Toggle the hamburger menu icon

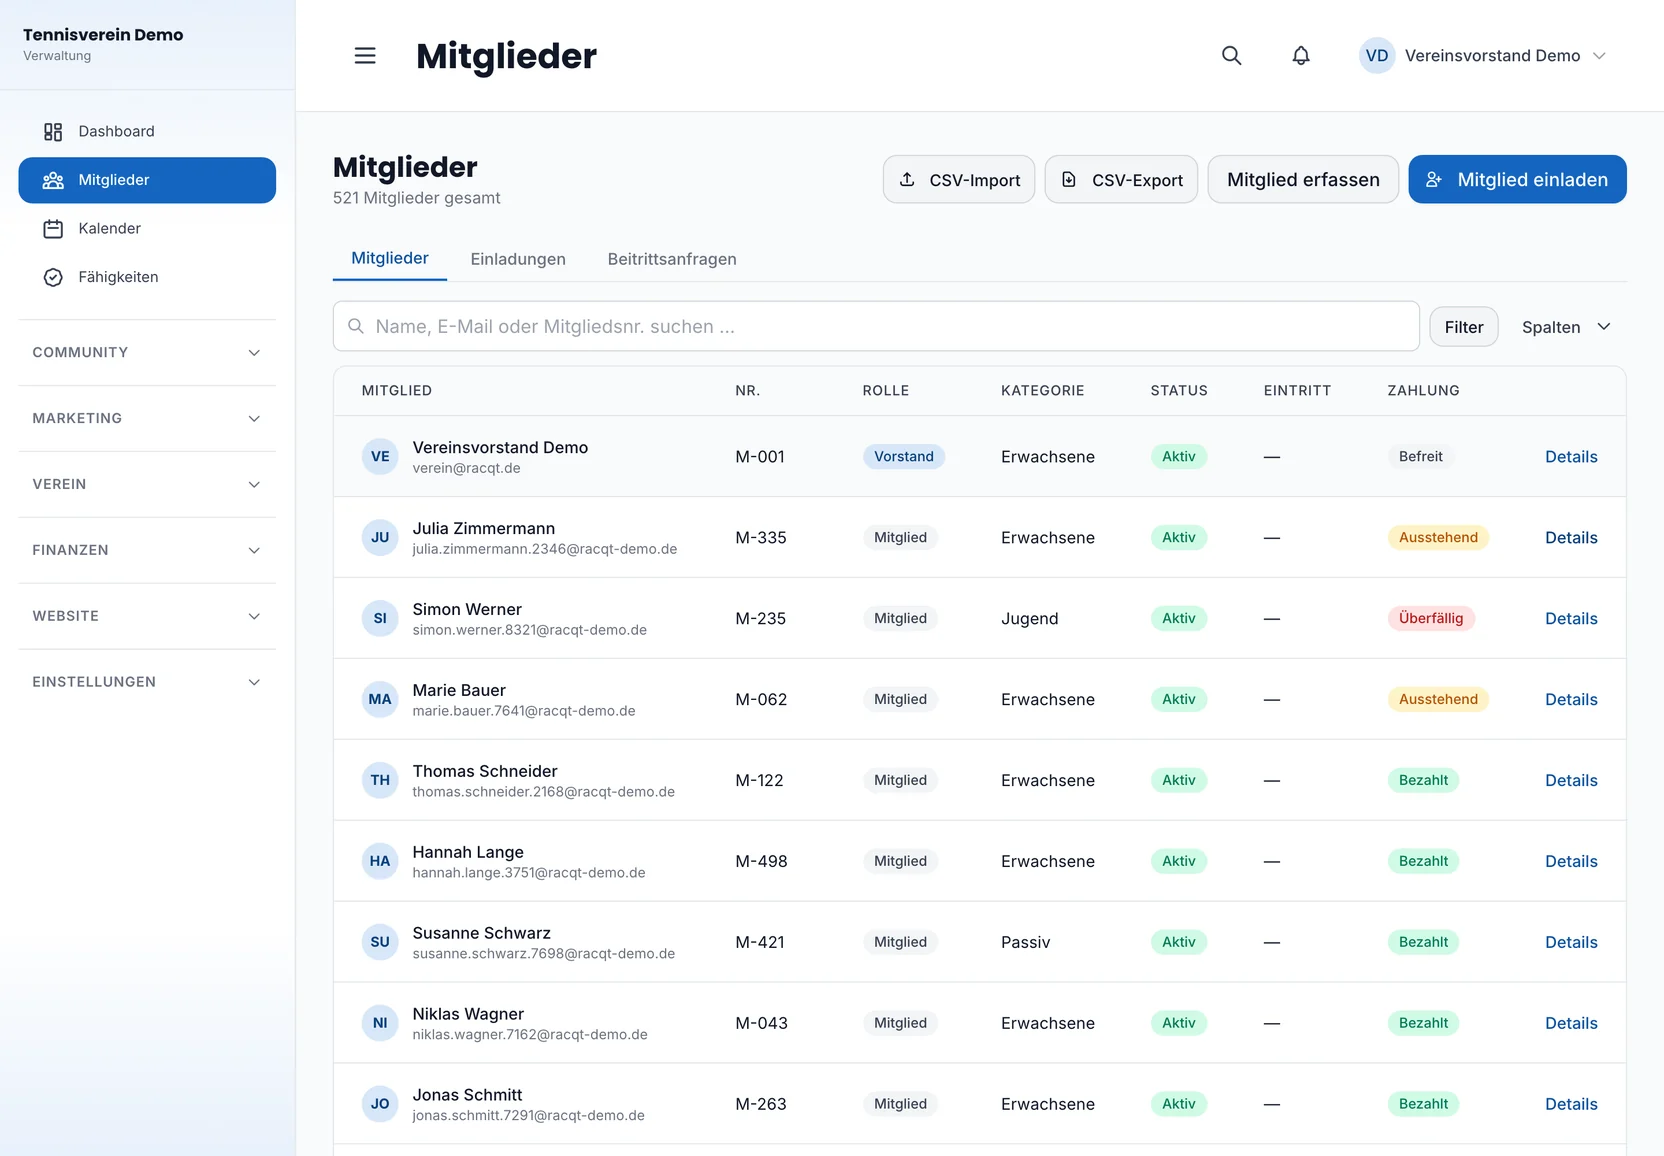(x=365, y=56)
